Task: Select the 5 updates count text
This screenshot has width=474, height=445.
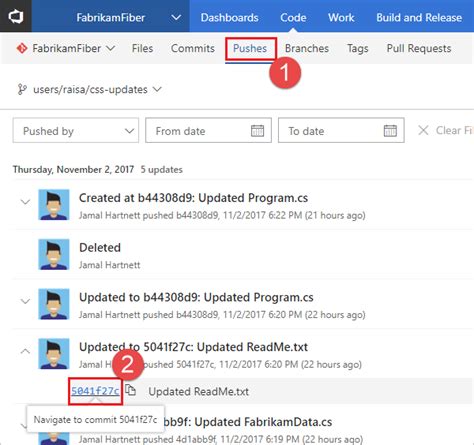Action: tap(161, 169)
